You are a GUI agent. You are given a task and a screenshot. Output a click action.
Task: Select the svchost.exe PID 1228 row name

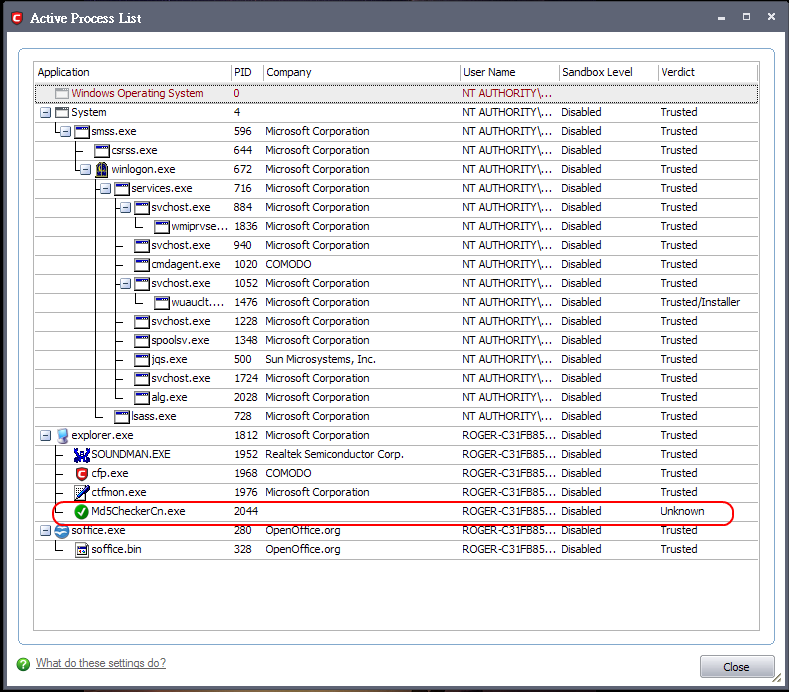(181, 322)
